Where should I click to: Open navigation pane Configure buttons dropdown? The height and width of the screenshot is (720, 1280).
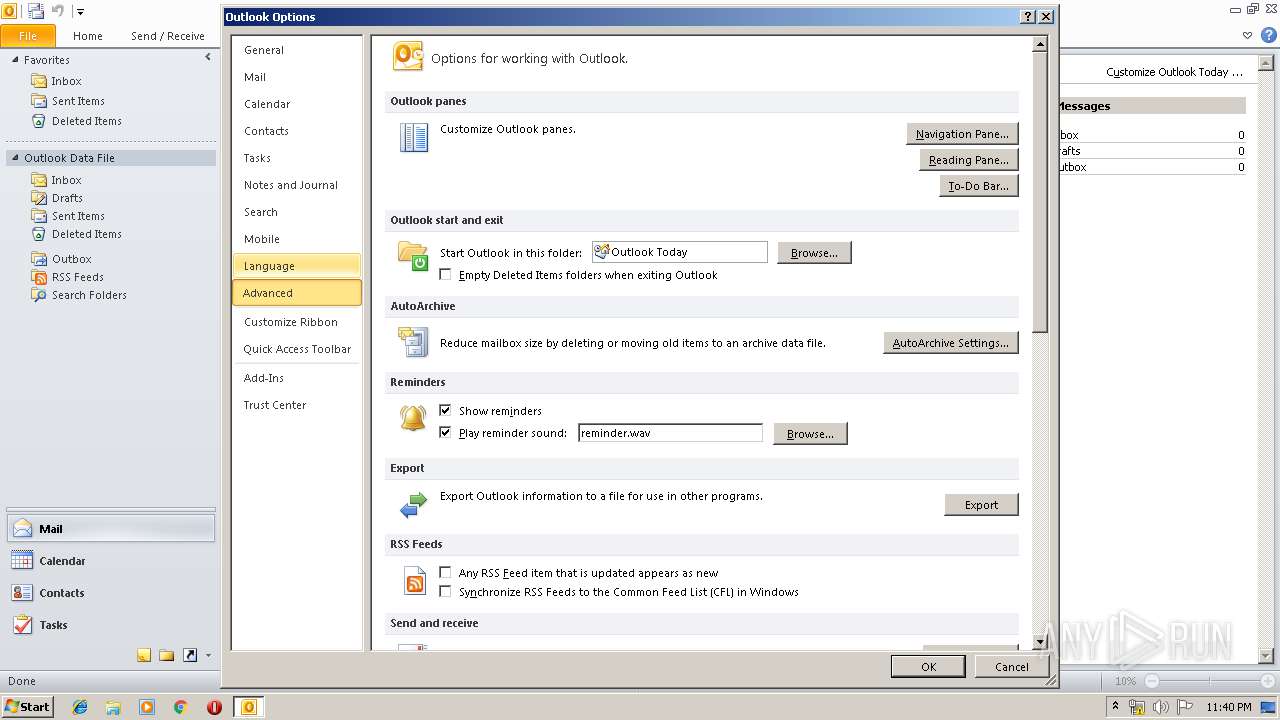point(208,656)
